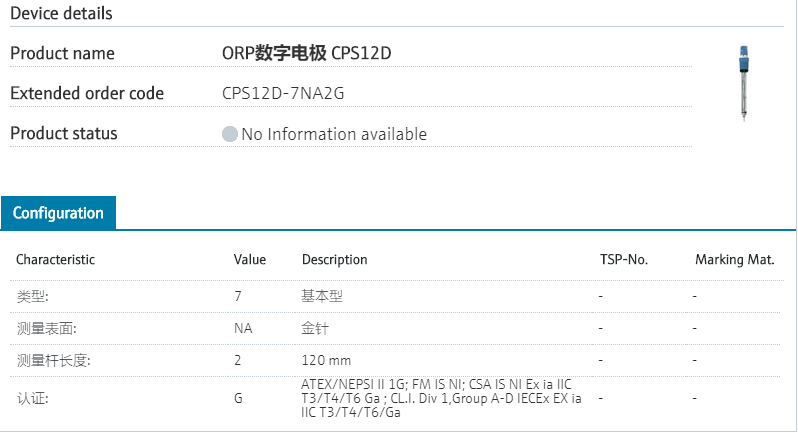This screenshot has height=435, width=798.
Task: Select the extended order code CPS12D-7NA2G
Action: coord(285,94)
